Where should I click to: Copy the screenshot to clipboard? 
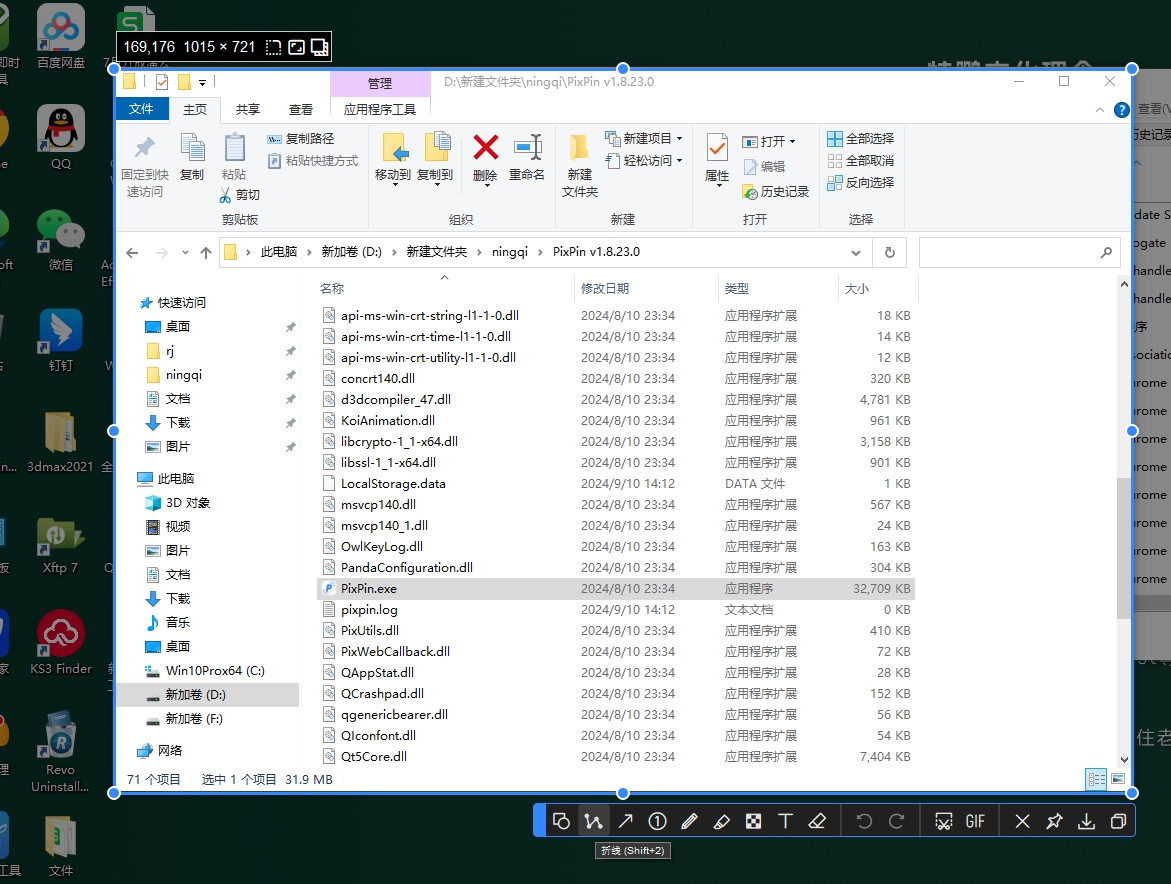pos(1118,821)
